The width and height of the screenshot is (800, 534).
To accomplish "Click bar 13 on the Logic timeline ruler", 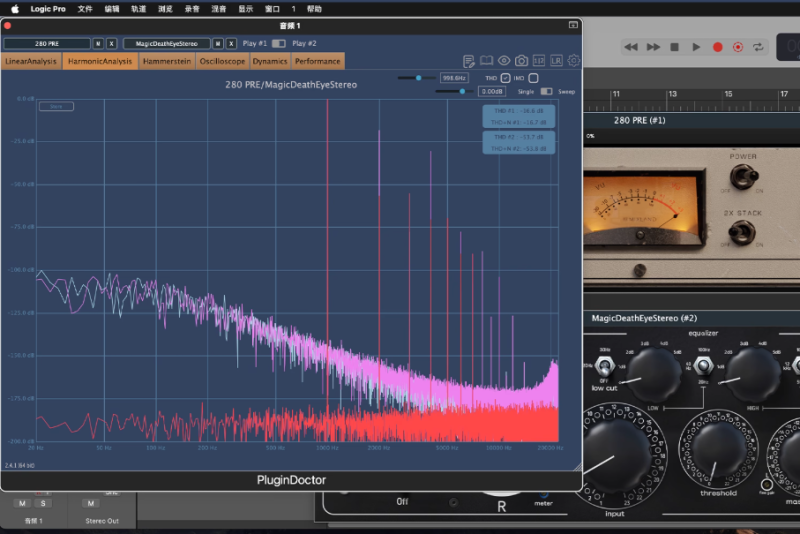I will 672,94.
